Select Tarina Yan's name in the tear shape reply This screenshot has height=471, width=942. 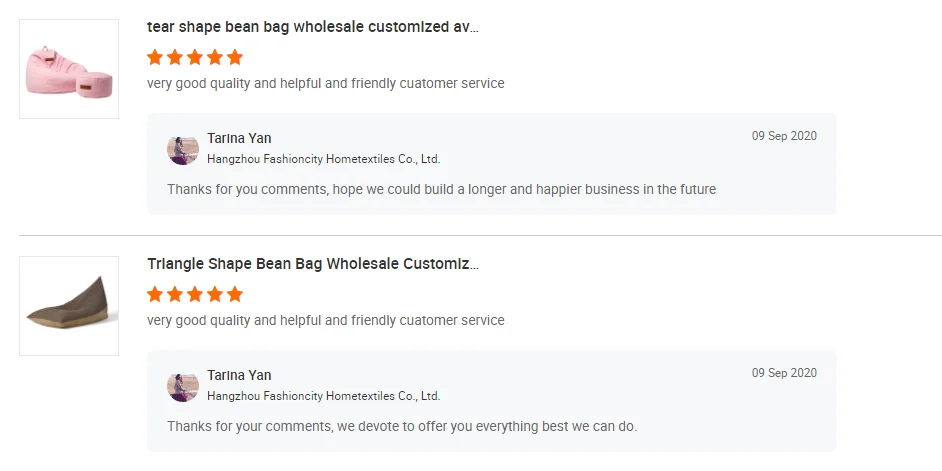239,138
